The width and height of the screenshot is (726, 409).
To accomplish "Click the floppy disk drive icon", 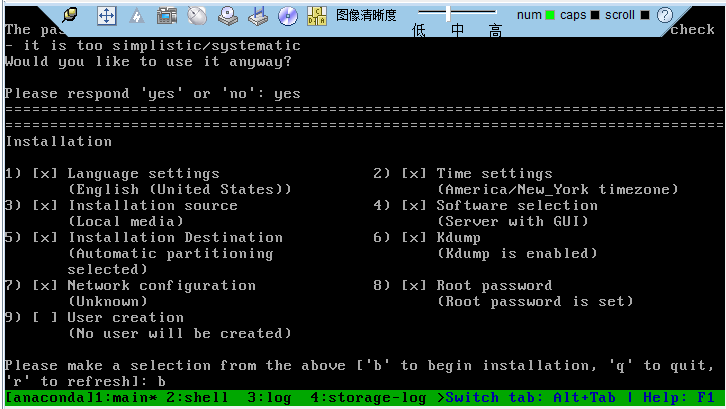I will coord(258,15).
